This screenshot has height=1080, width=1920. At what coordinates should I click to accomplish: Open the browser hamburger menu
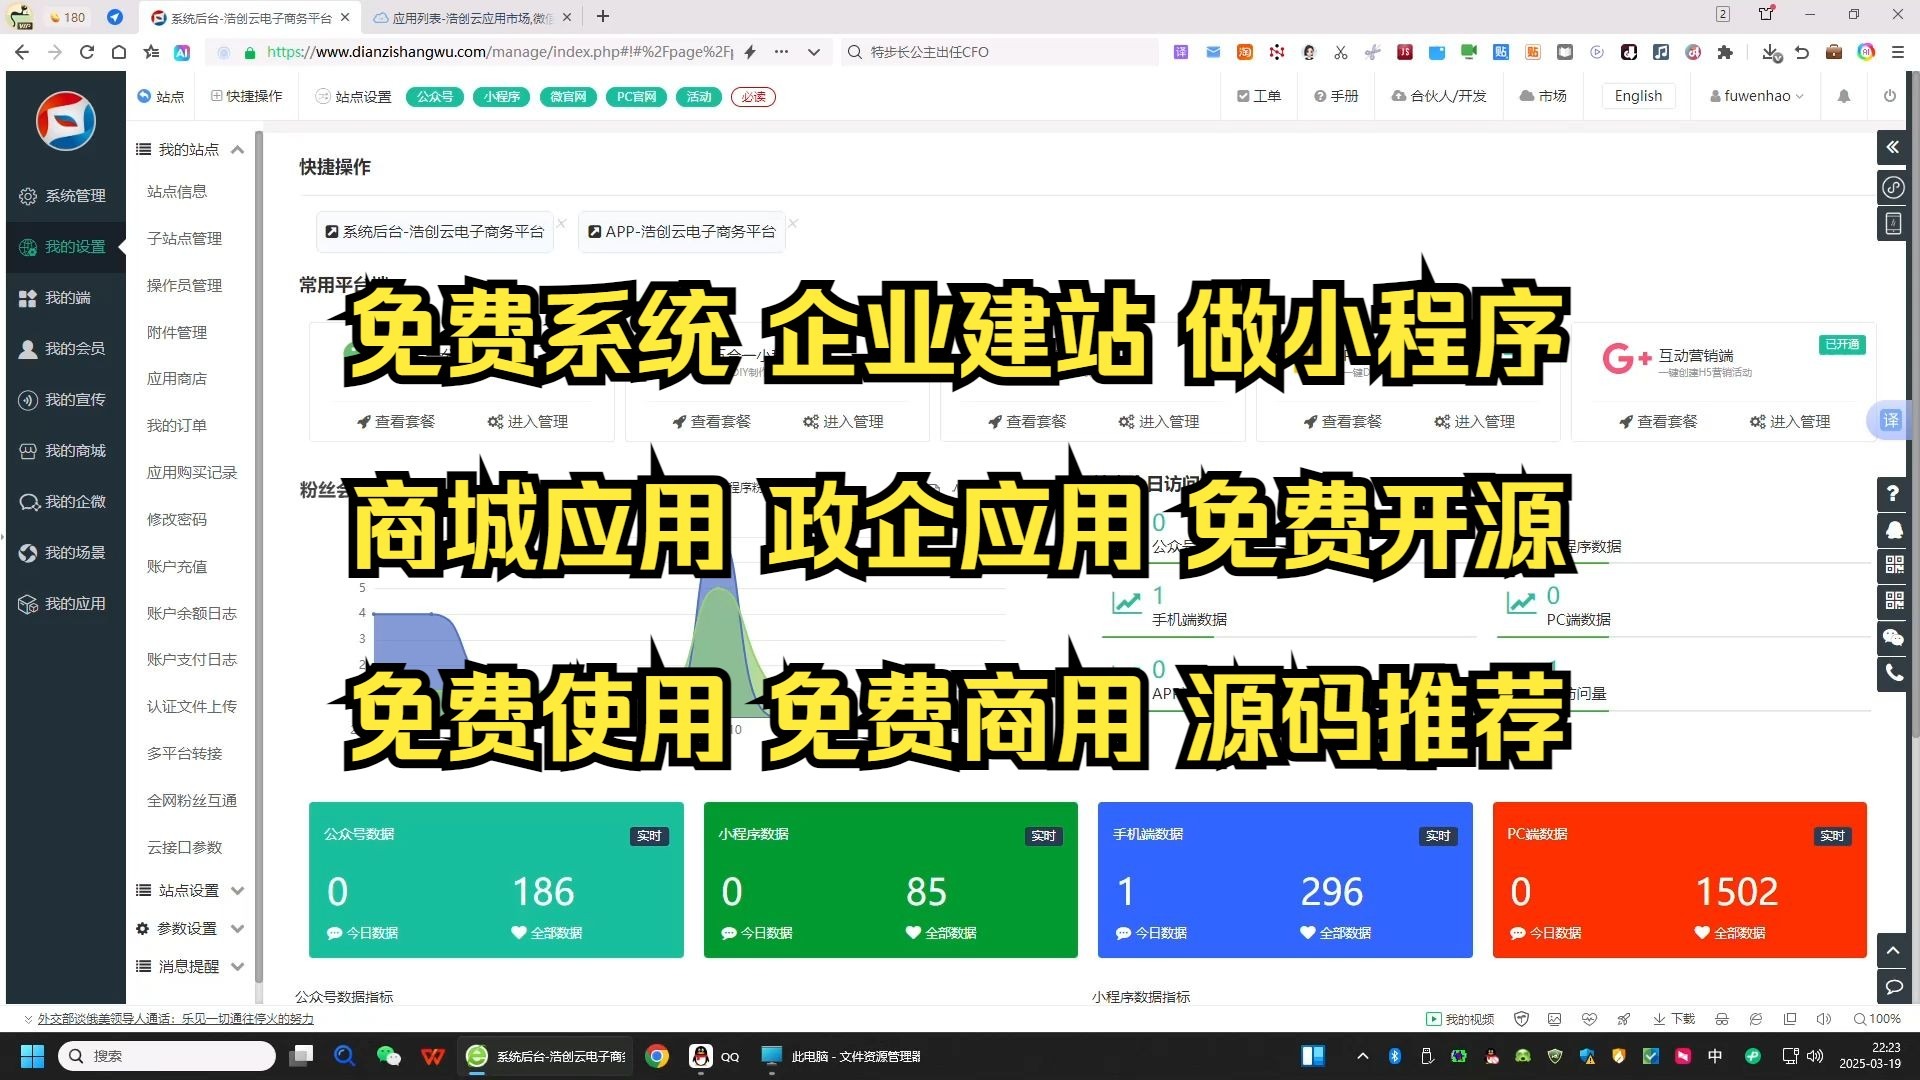[x=1897, y=52]
